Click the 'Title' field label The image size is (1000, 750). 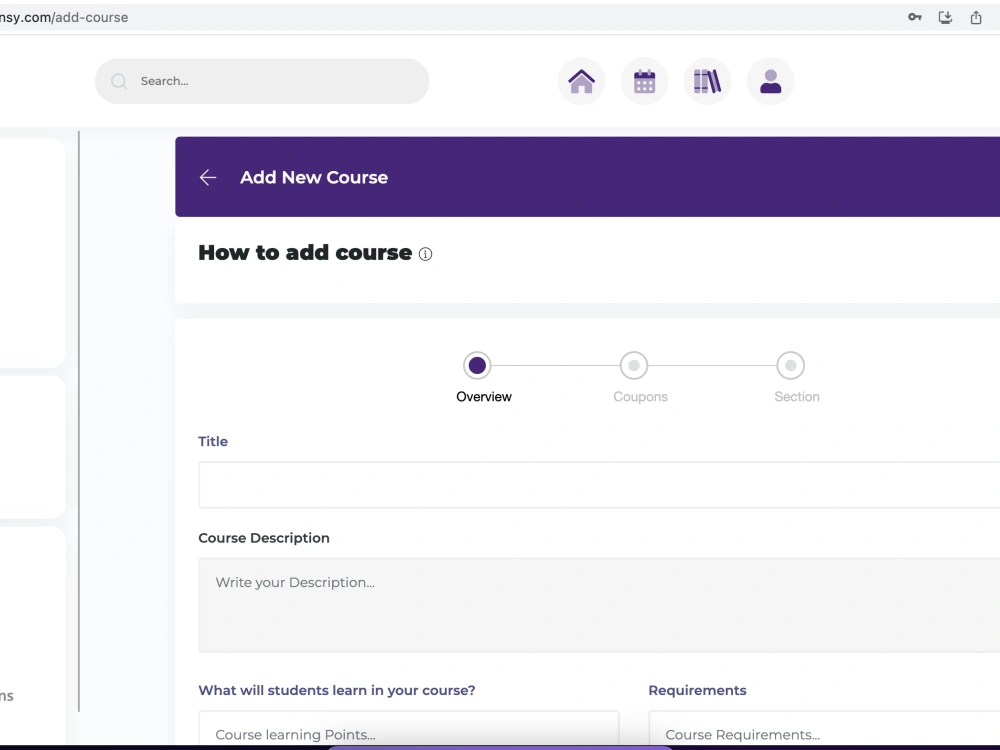213,441
